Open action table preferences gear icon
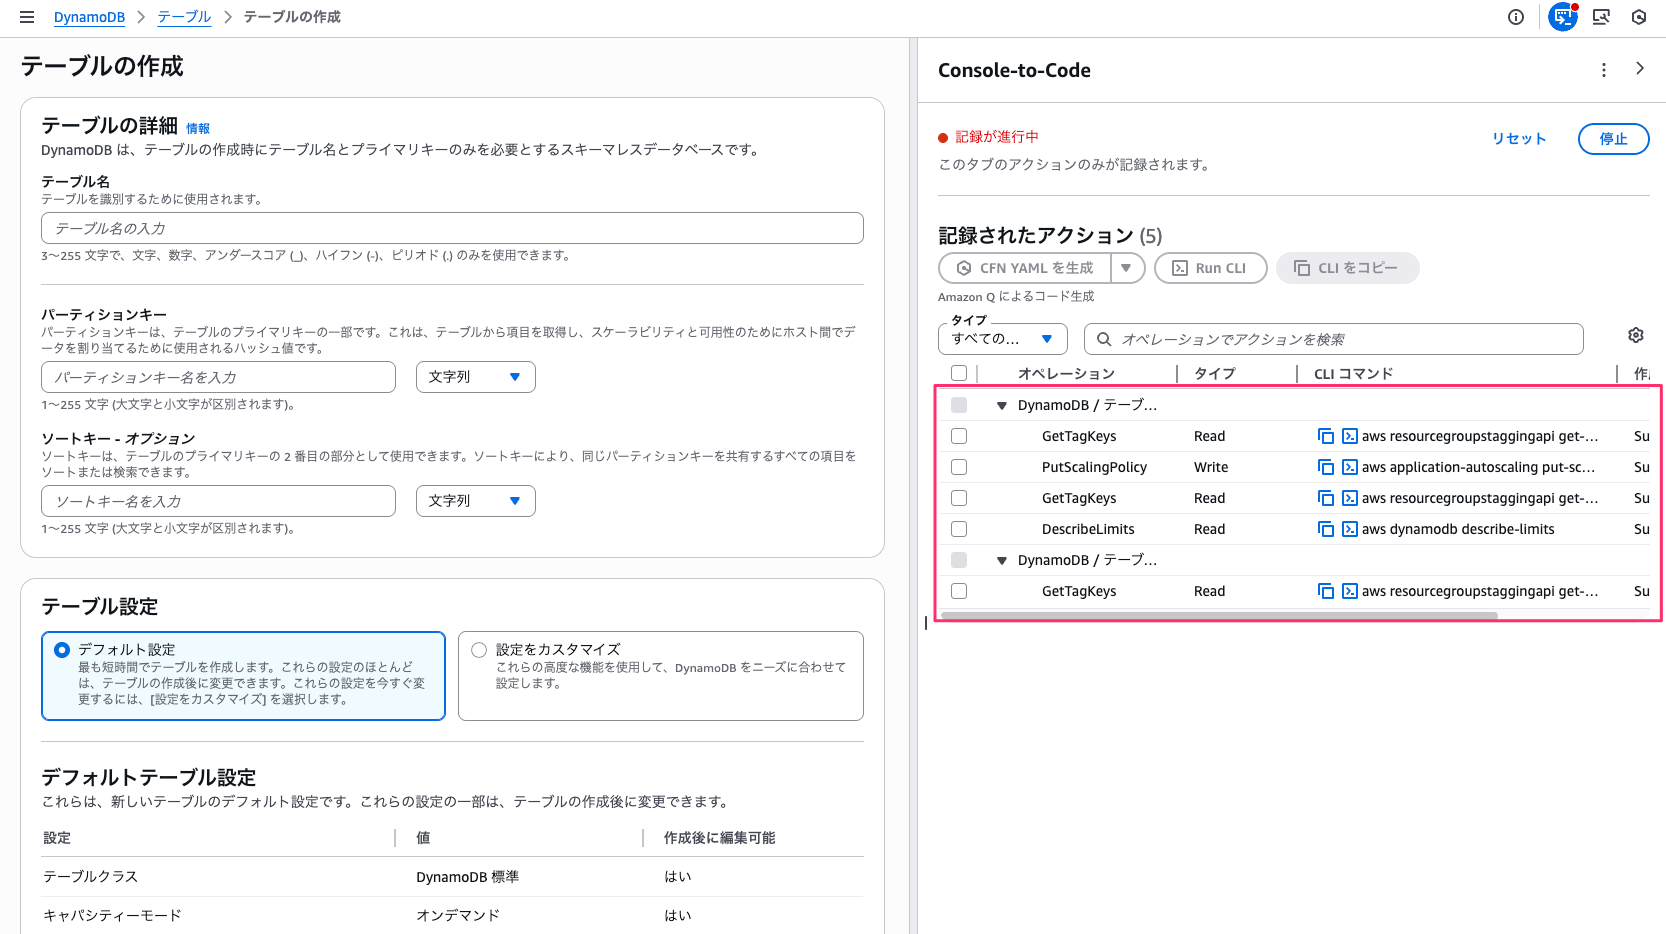The height and width of the screenshot is (934, 1666). pos(1636,335)
